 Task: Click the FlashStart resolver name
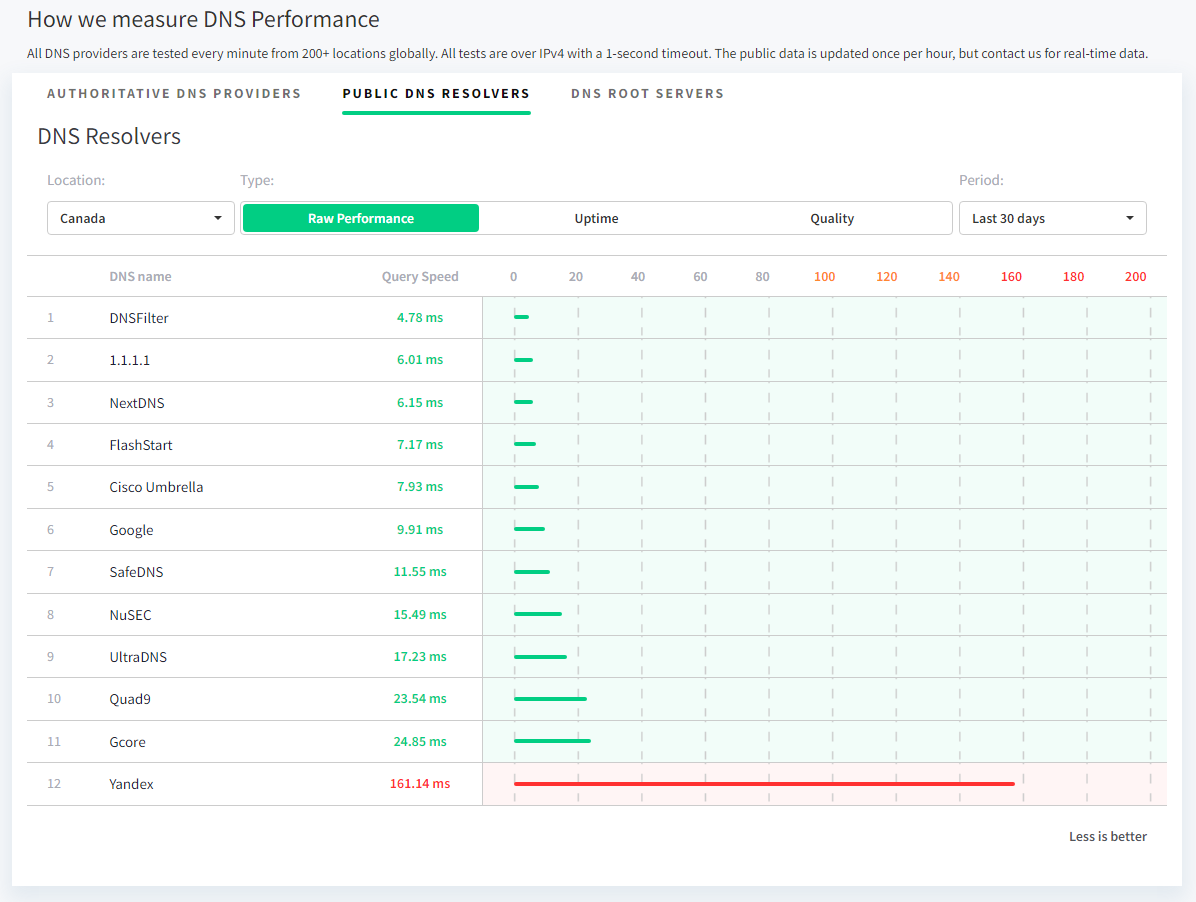[x=141, y=445]
